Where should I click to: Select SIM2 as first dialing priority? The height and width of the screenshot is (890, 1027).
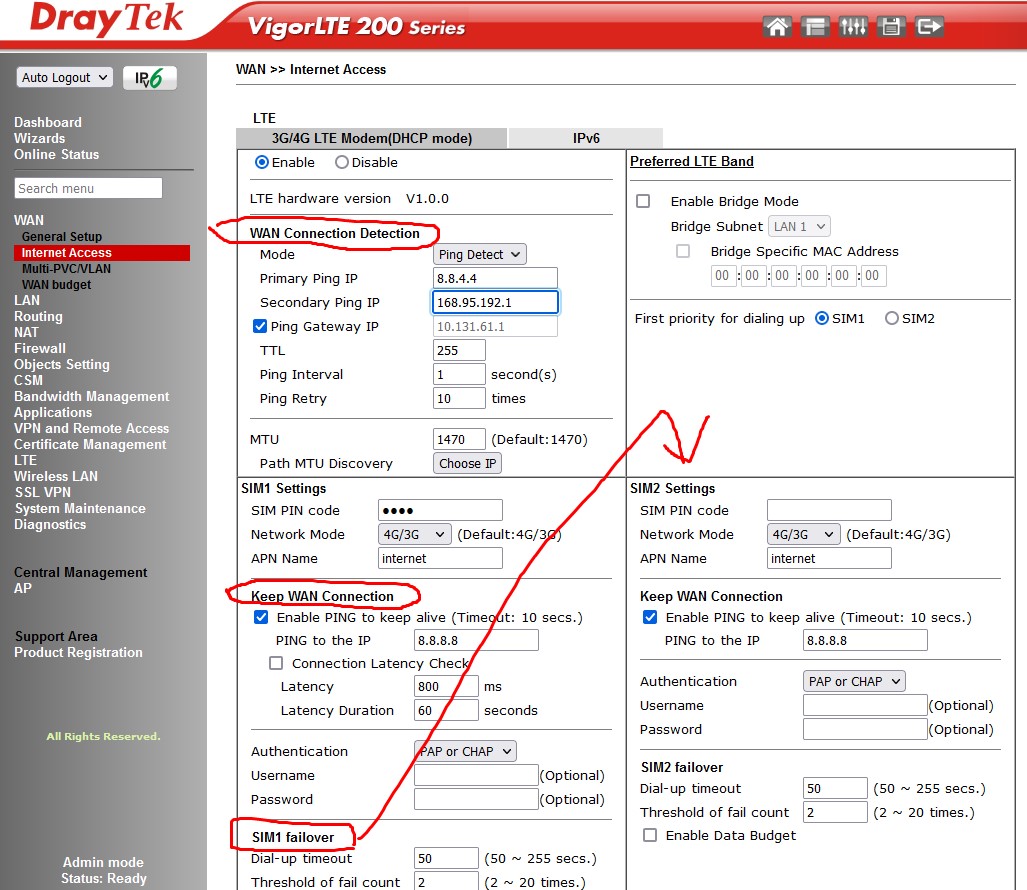click(x=892, y=319)
